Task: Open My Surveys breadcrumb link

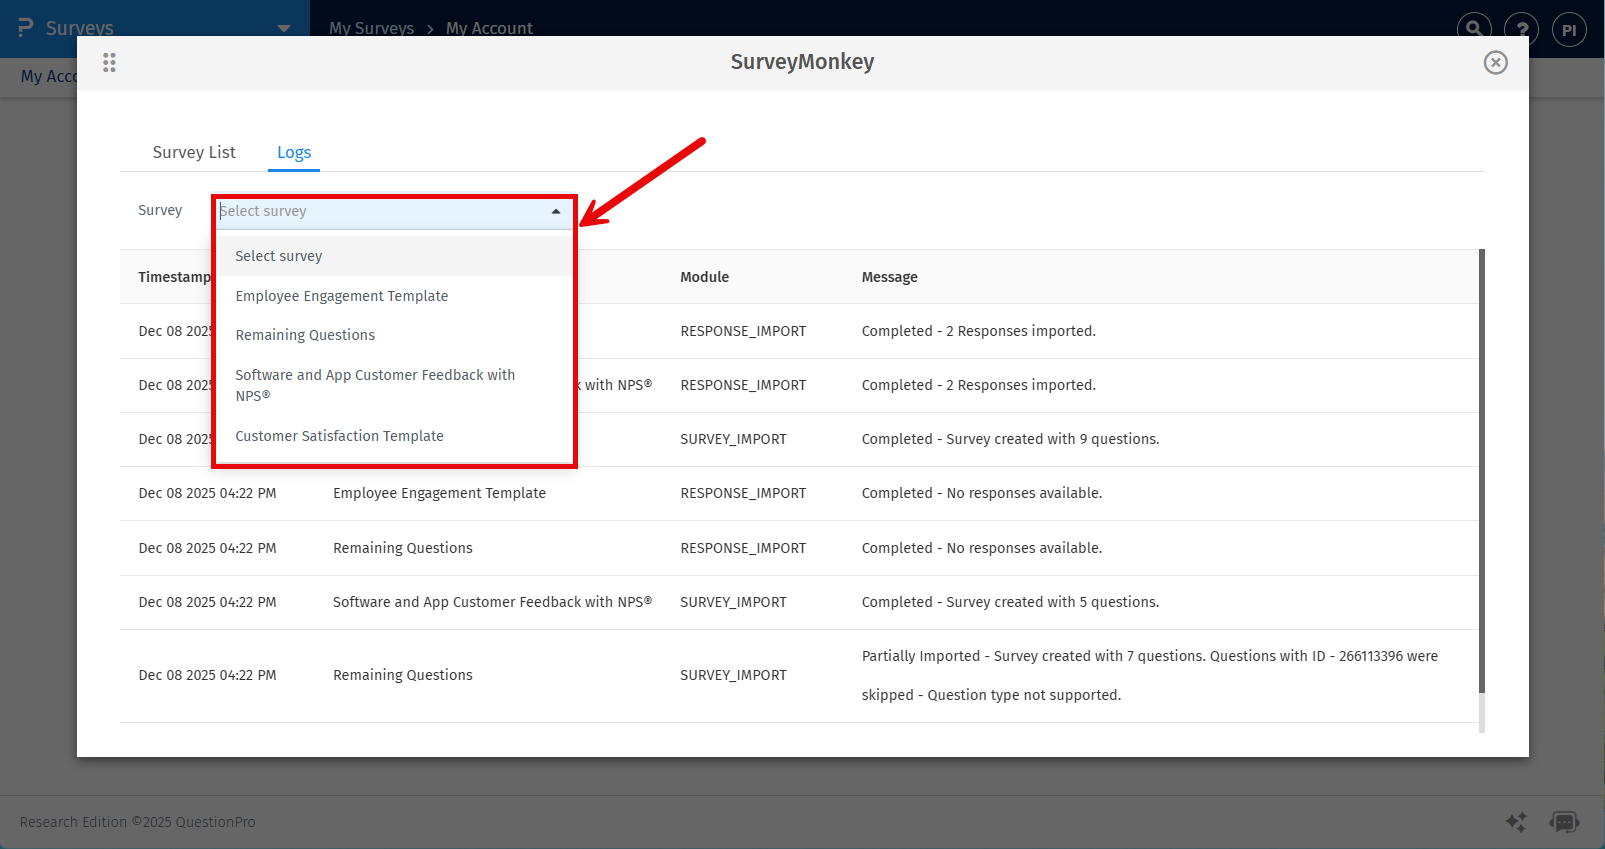Action: point(371,28)
